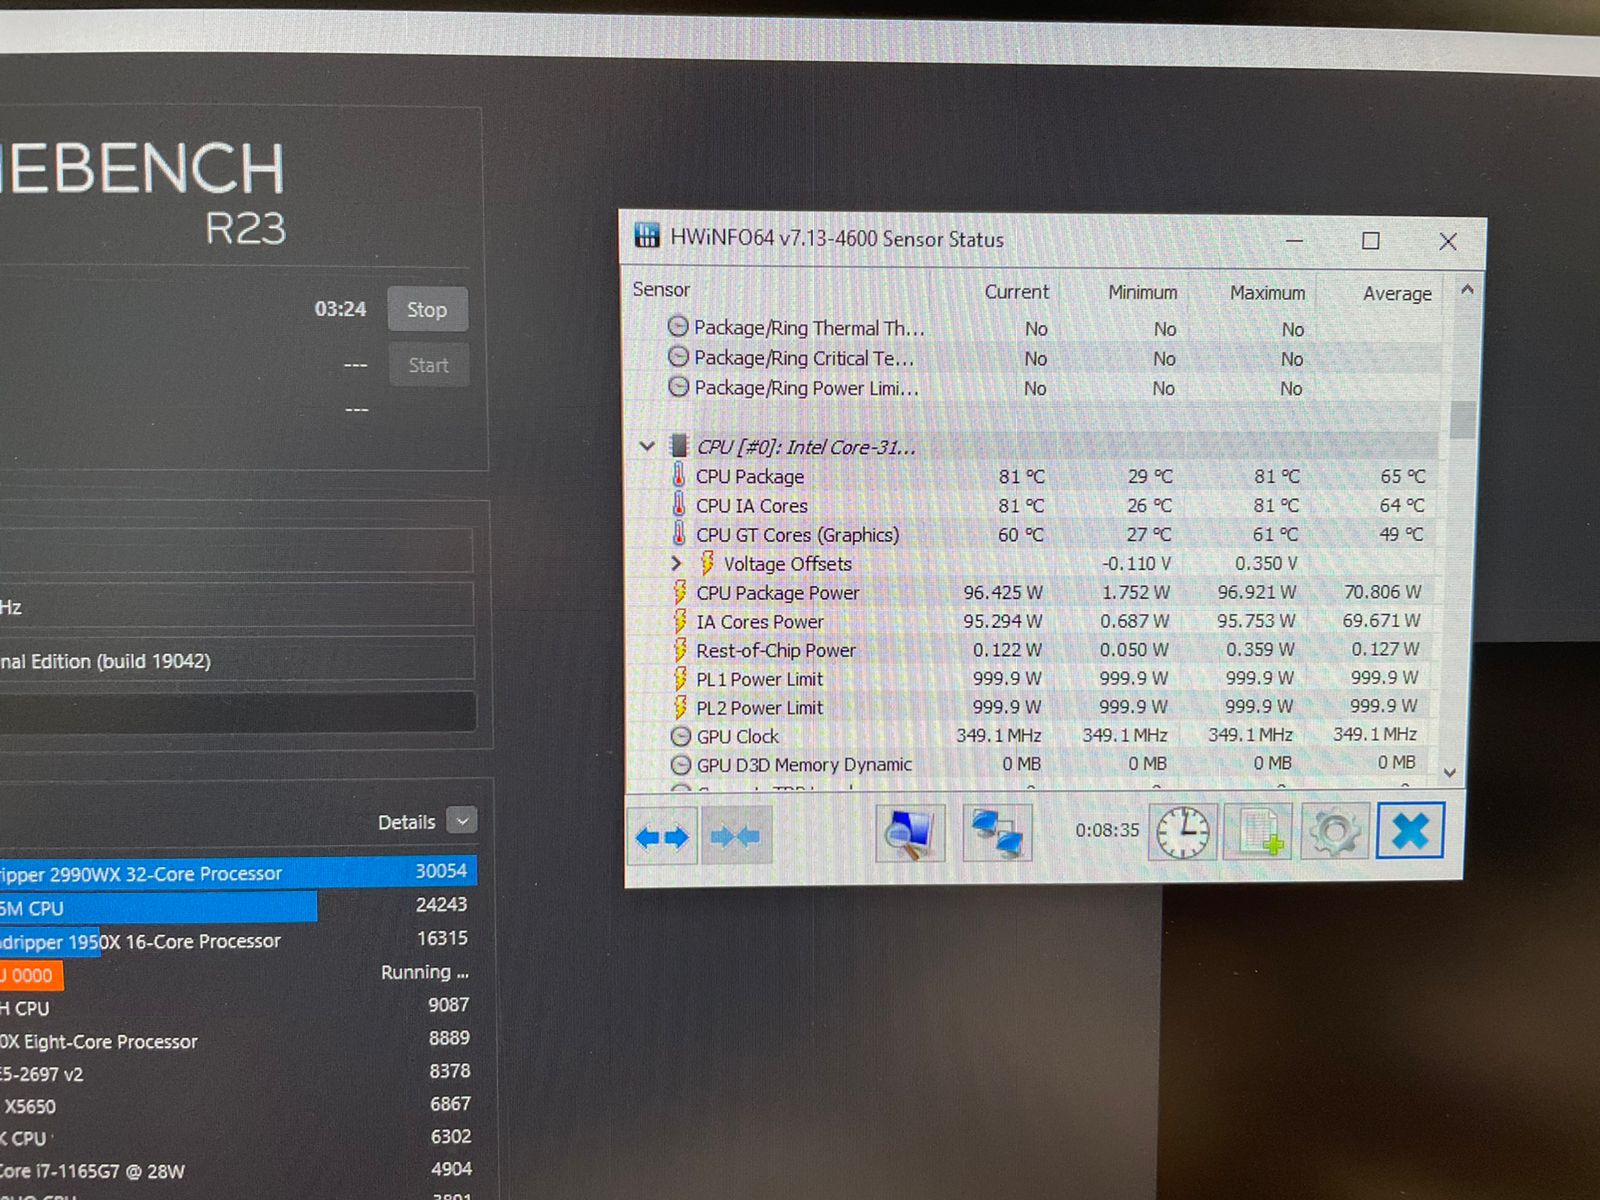
Task: Select the Rest-of-Chip Power row label
Action: click(776, 650)
